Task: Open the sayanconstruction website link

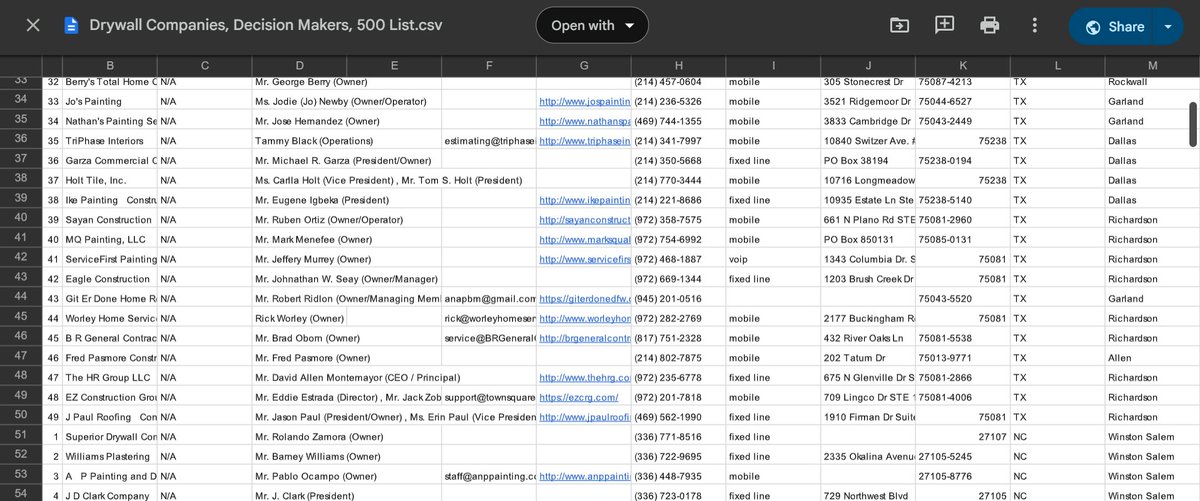Action: coord(584,219)
